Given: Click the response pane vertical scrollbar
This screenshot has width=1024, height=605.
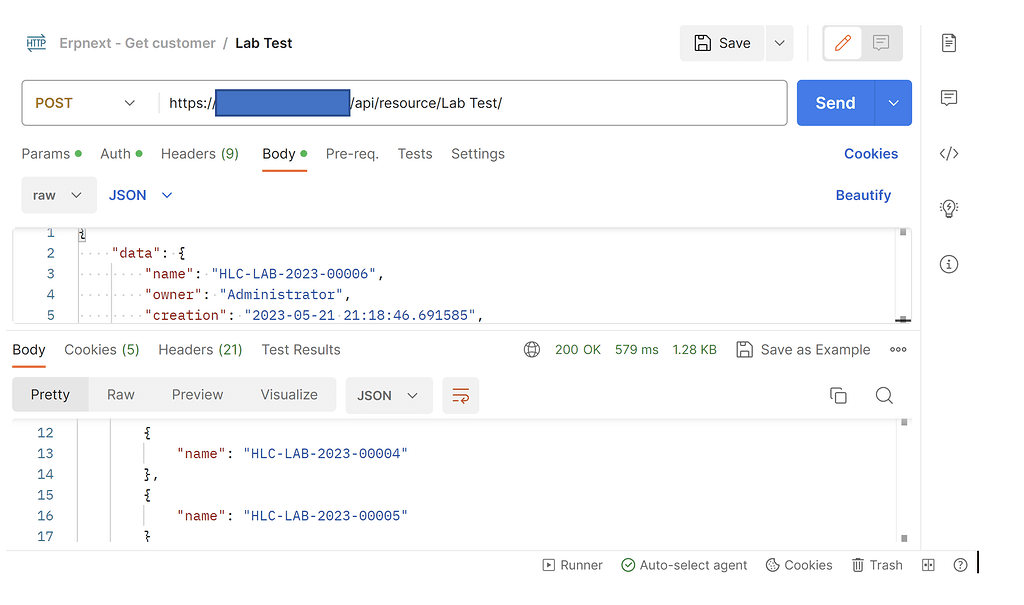Looking at the screenshot, I should [904, 481].
